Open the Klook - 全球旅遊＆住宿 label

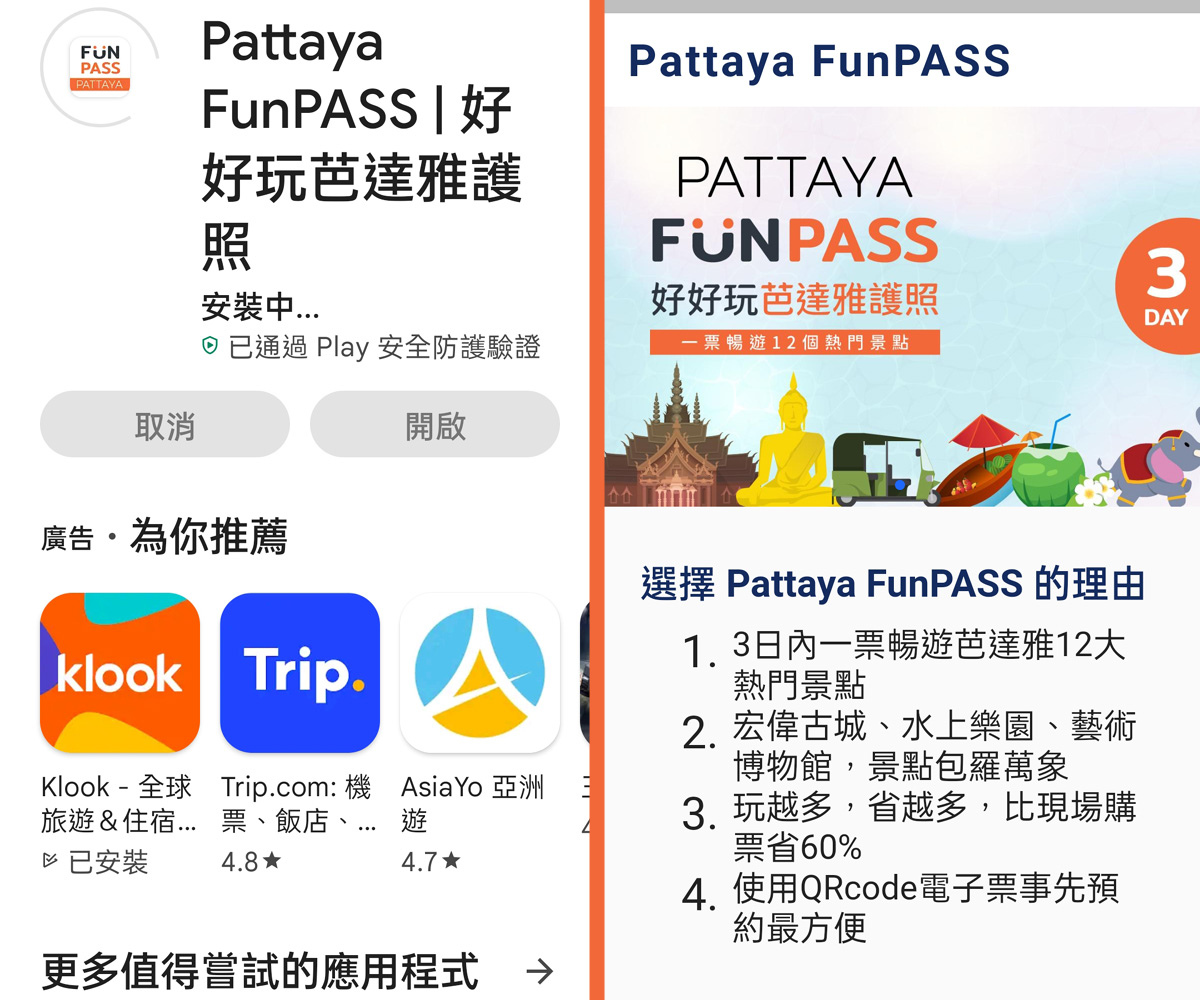(118, 804)
